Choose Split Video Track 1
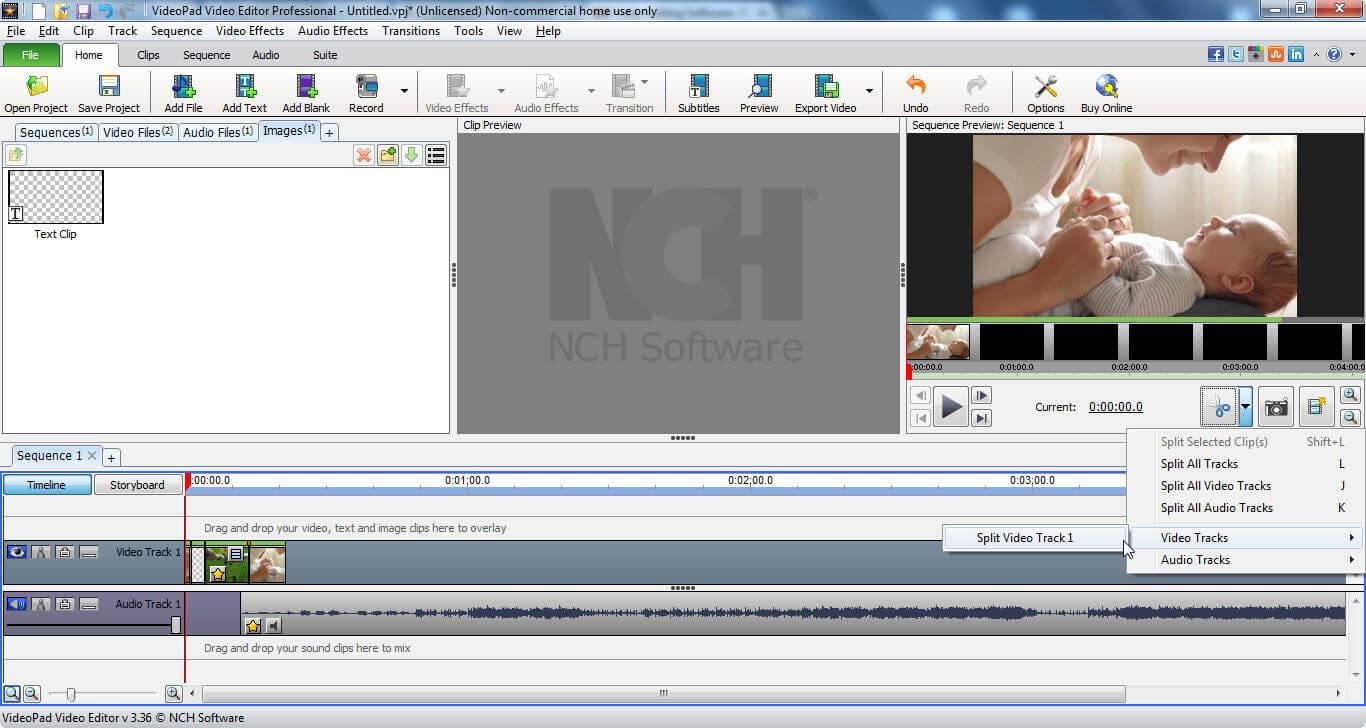1366x728 pixels. point(1036,538)
